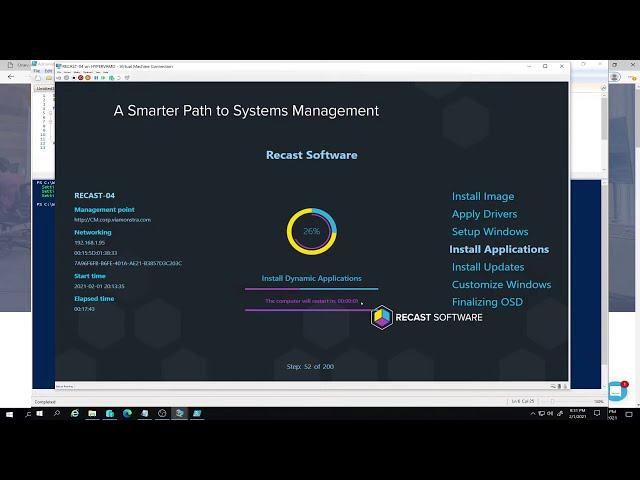This screenshot has width=640, height=480.
Task: Click the IP address '192.168.1.95'
Action: click(89, 242)
